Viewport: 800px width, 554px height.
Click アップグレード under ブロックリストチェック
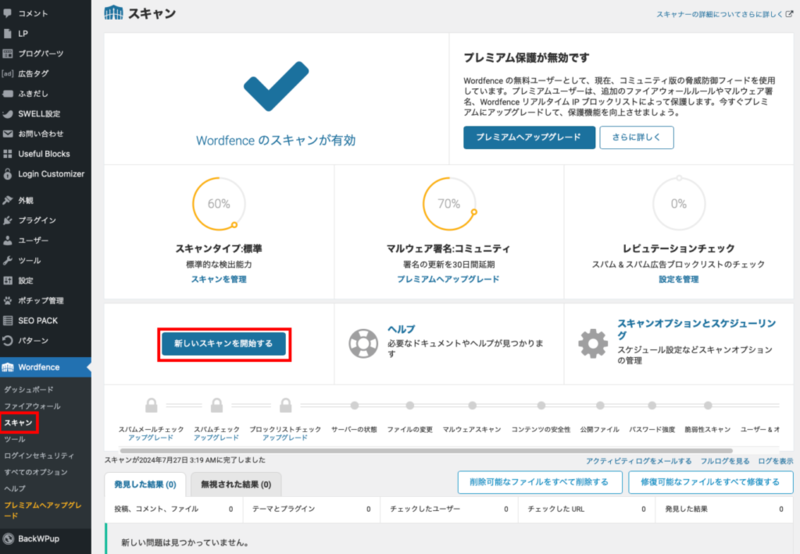click(x=285, y=438)
